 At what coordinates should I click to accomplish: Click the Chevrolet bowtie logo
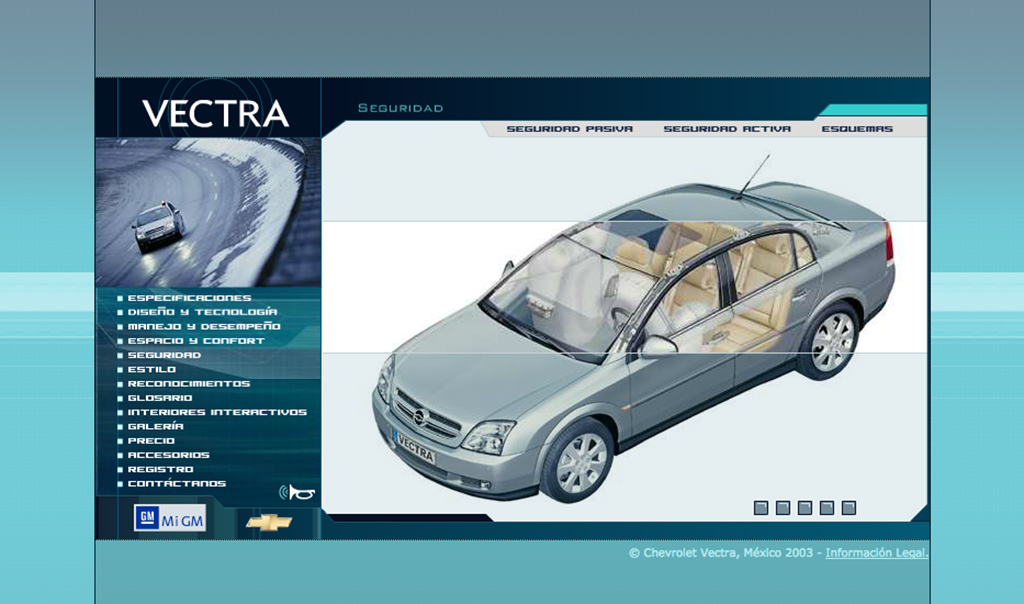tap(269, 522)
